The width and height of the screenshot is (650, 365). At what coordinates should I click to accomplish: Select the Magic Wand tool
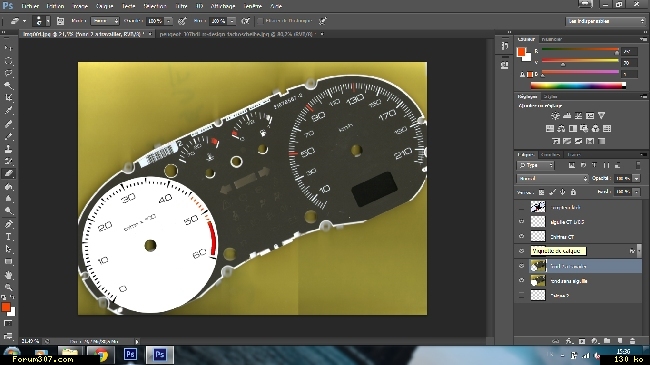8,85
